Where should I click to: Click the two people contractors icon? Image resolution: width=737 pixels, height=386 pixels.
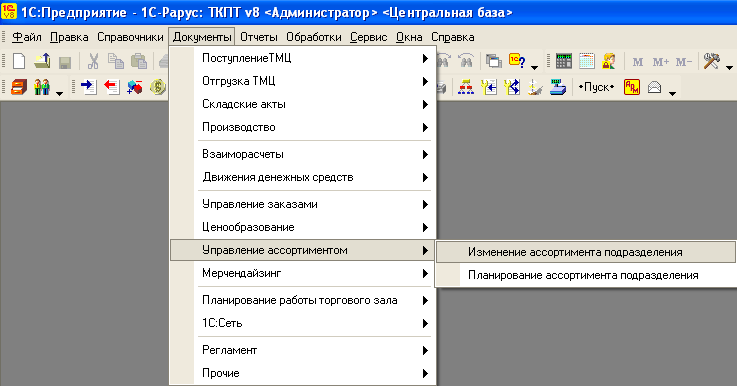point(42,87)
